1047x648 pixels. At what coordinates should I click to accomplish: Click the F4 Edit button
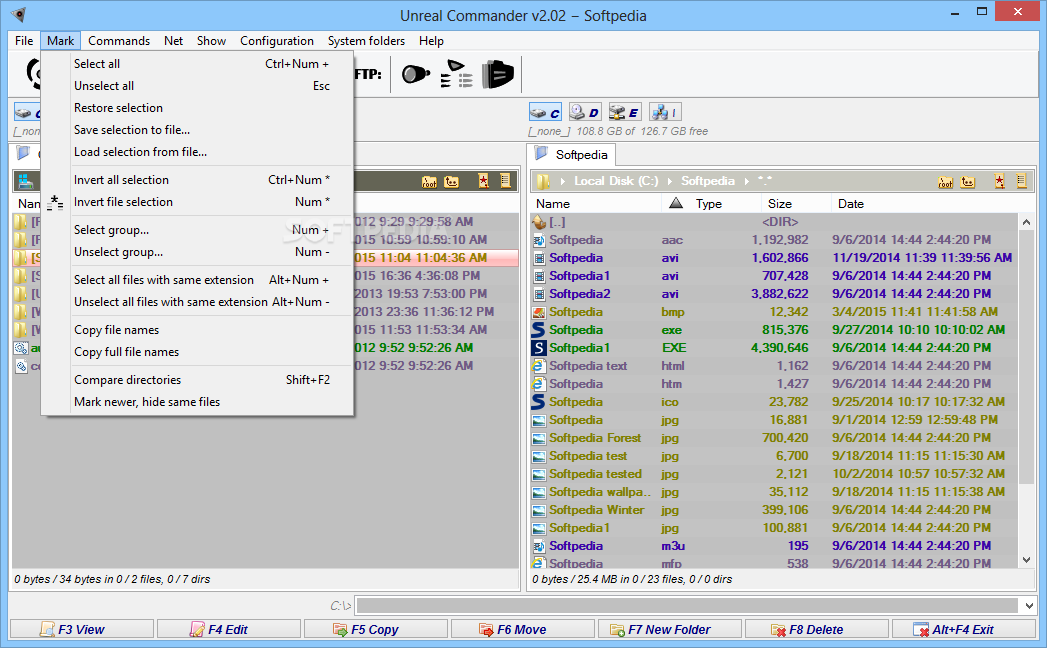pyautogui.click(x=229, y=629)
